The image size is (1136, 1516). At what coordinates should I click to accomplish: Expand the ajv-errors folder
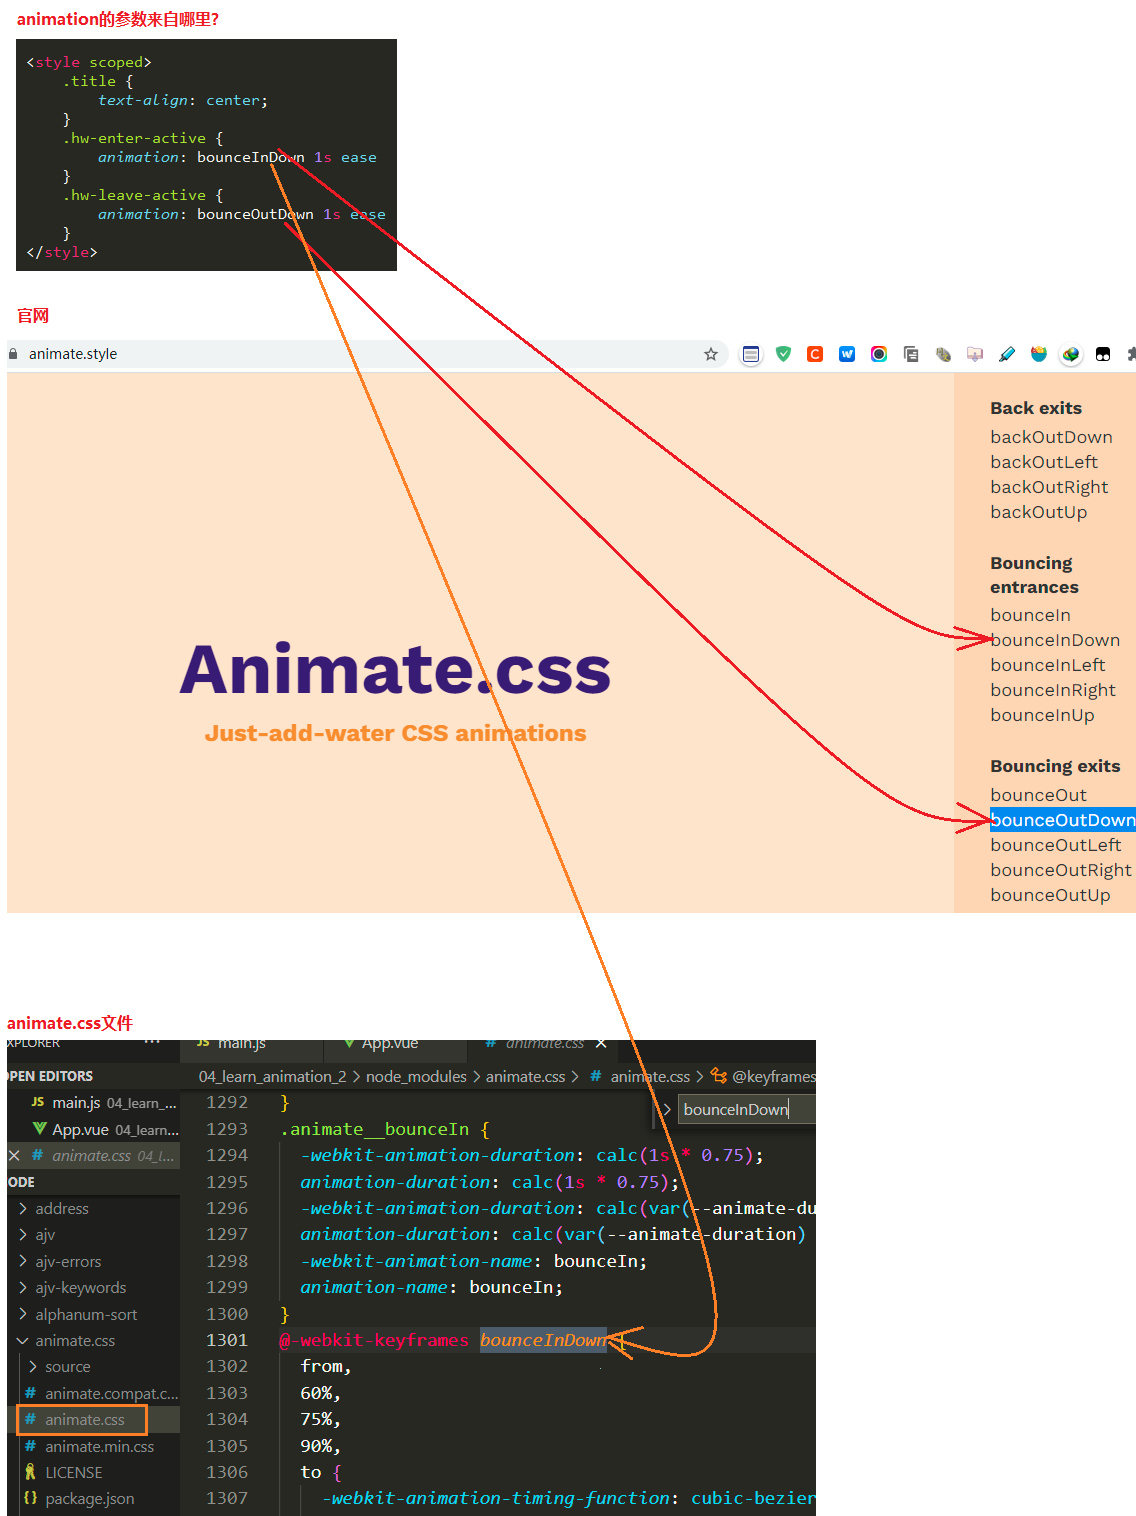coord(23,1261)
